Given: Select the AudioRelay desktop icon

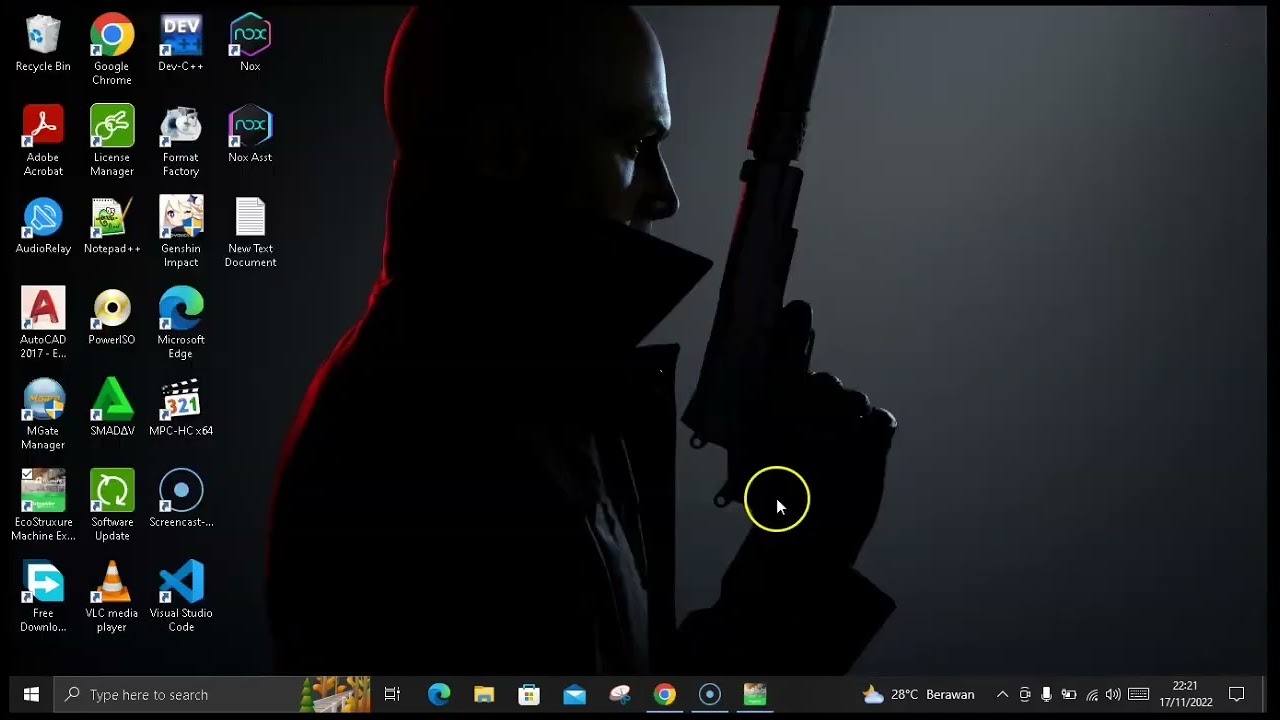Looking at the screenshot, I should 43,225.
